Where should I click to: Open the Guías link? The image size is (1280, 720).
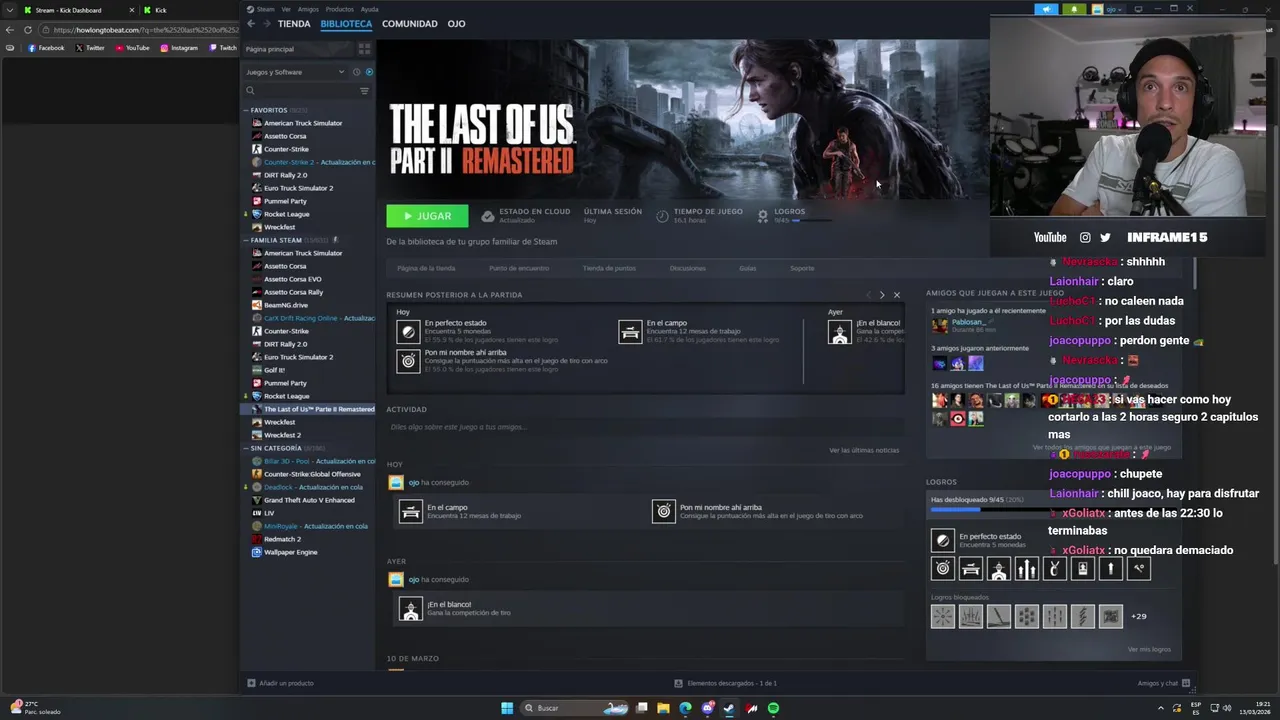point(748,268)
